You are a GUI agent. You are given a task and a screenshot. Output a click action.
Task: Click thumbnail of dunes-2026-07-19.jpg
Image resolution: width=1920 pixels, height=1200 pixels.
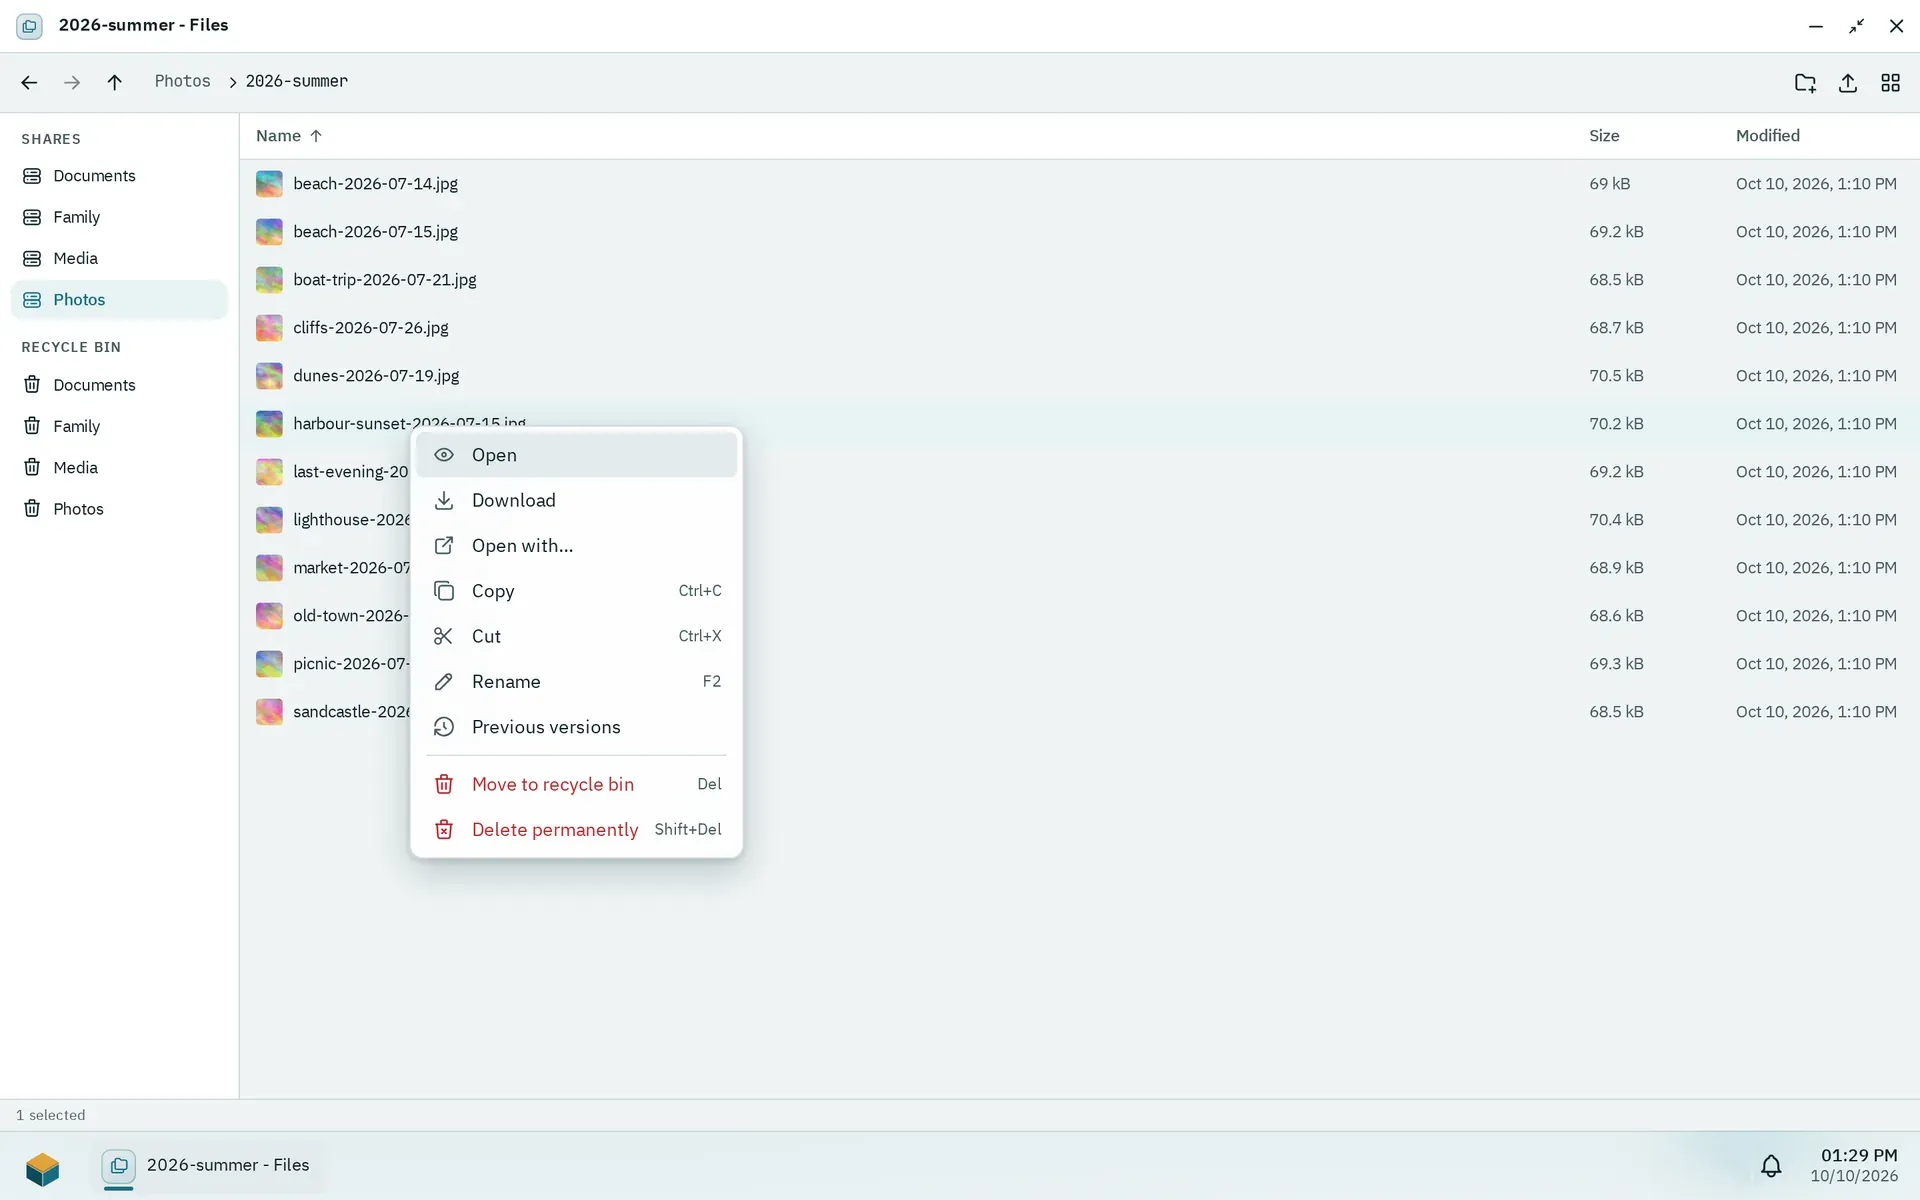269,376
